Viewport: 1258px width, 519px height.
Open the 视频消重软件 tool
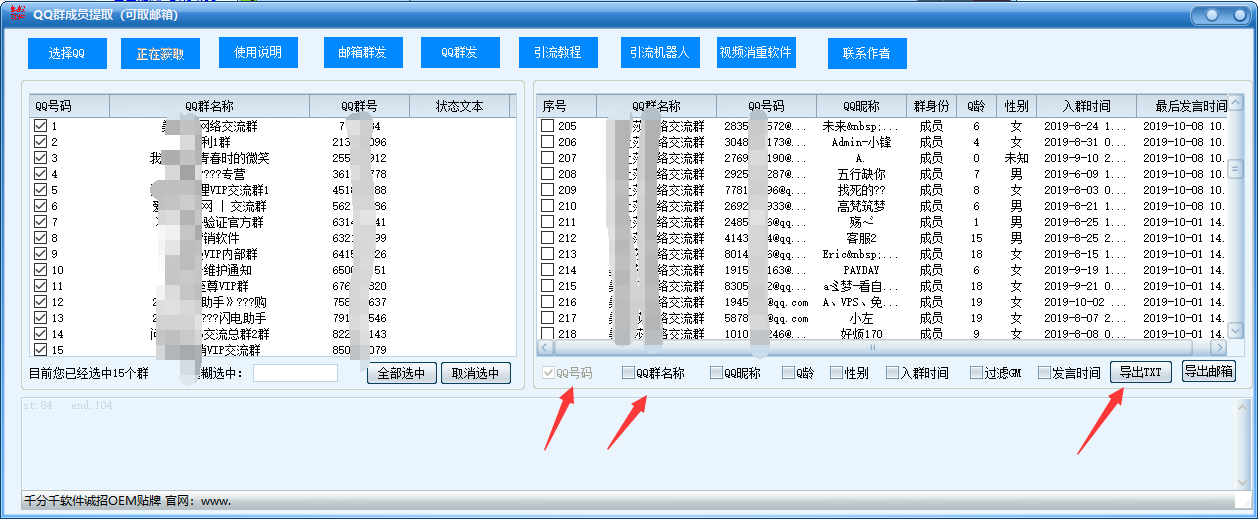756,53
